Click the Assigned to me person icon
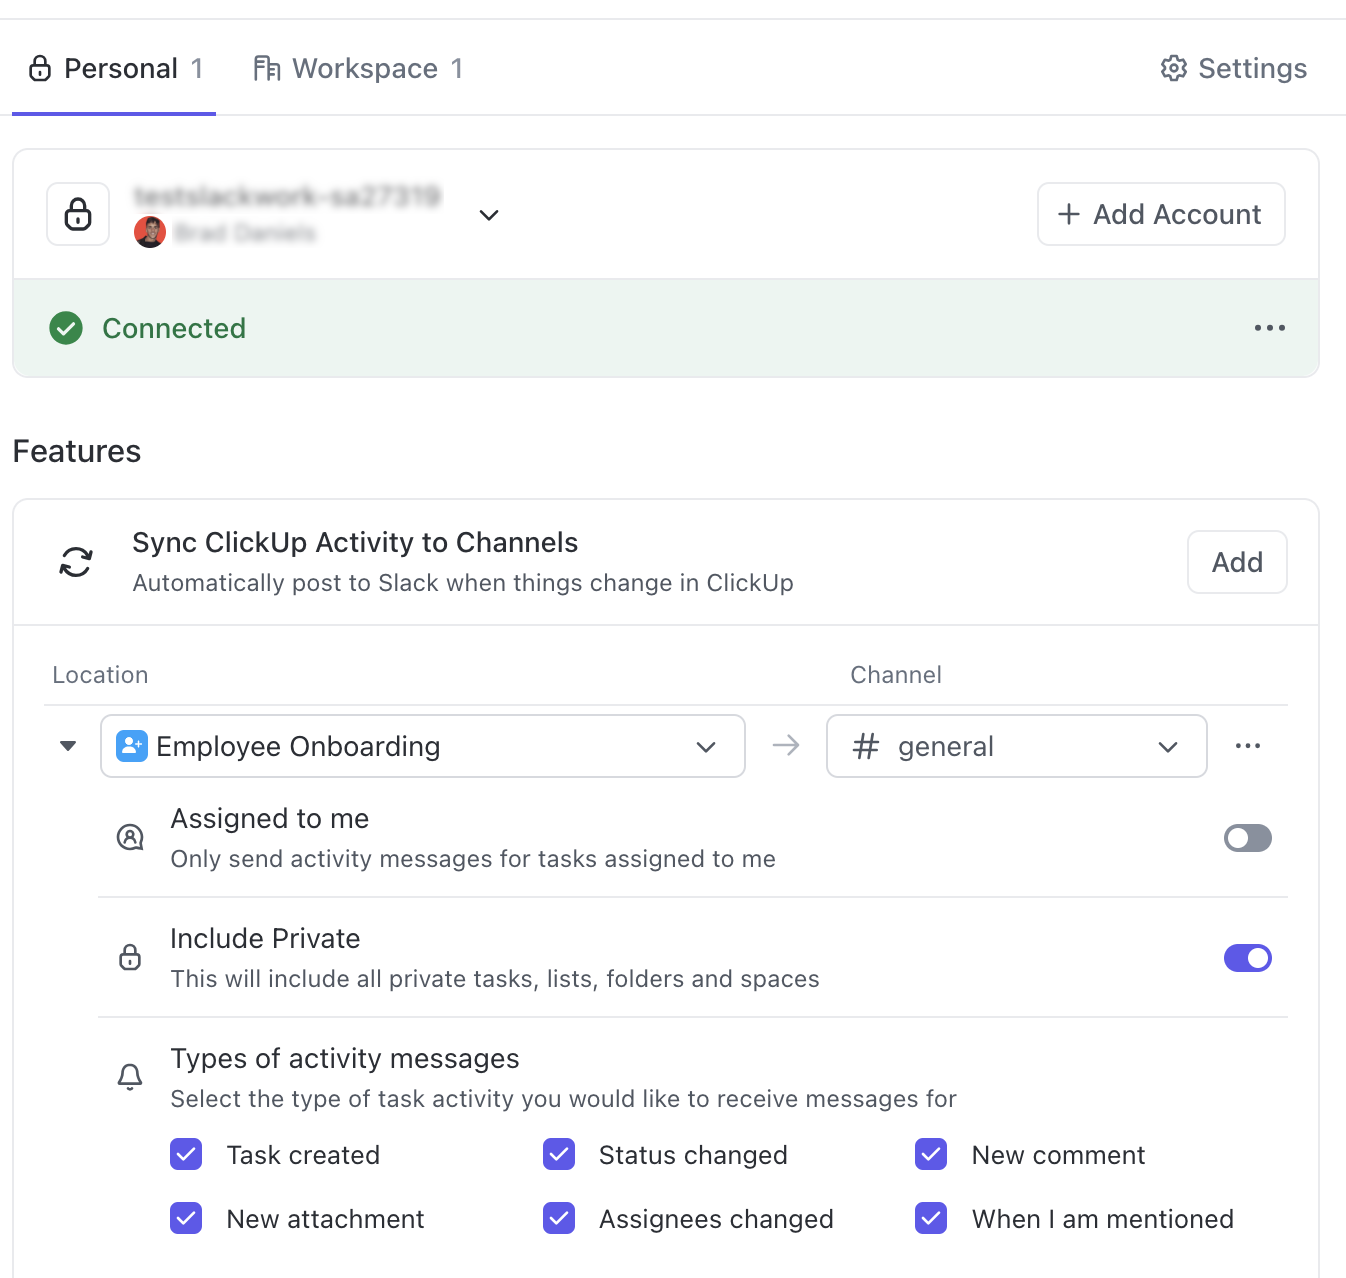 pos(129,837)
